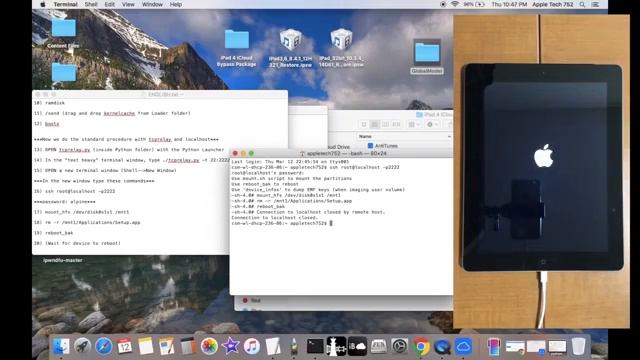Click the clock showing Thu 10:47 PM
This screenshot has width=640, height=360.
click(x=509, y=4)
